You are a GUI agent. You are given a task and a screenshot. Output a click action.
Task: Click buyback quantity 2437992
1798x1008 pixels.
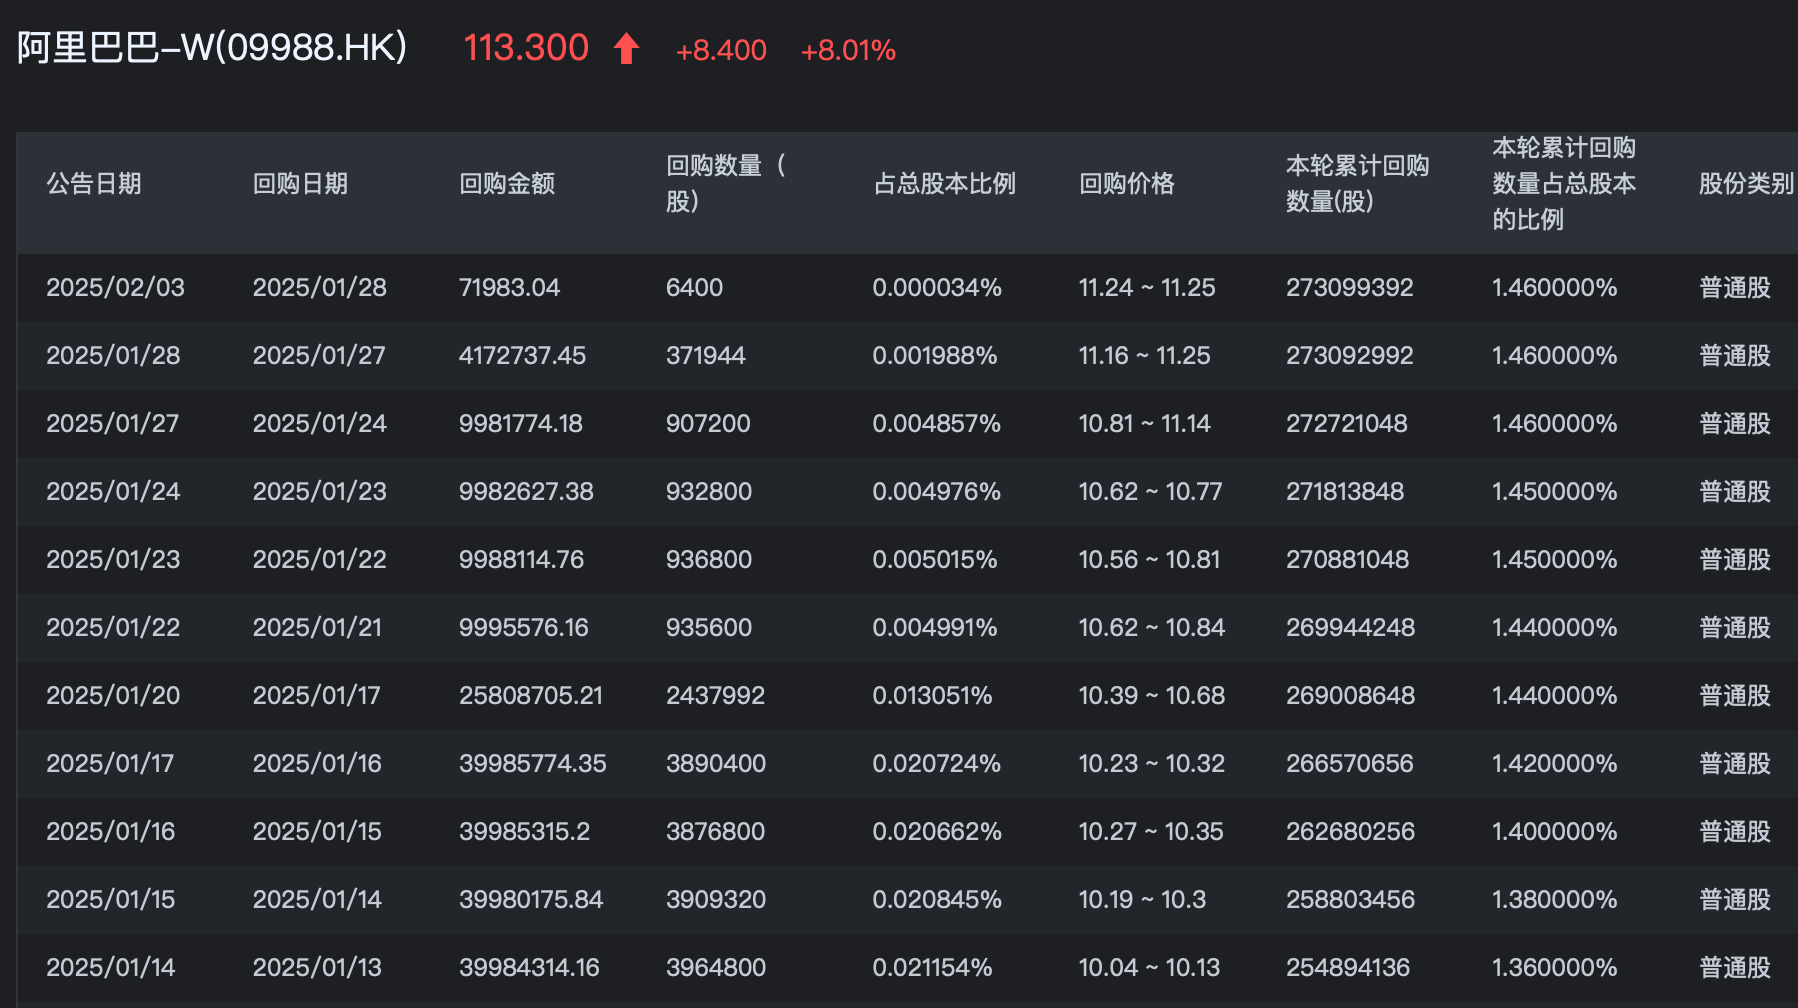point(715,696)
